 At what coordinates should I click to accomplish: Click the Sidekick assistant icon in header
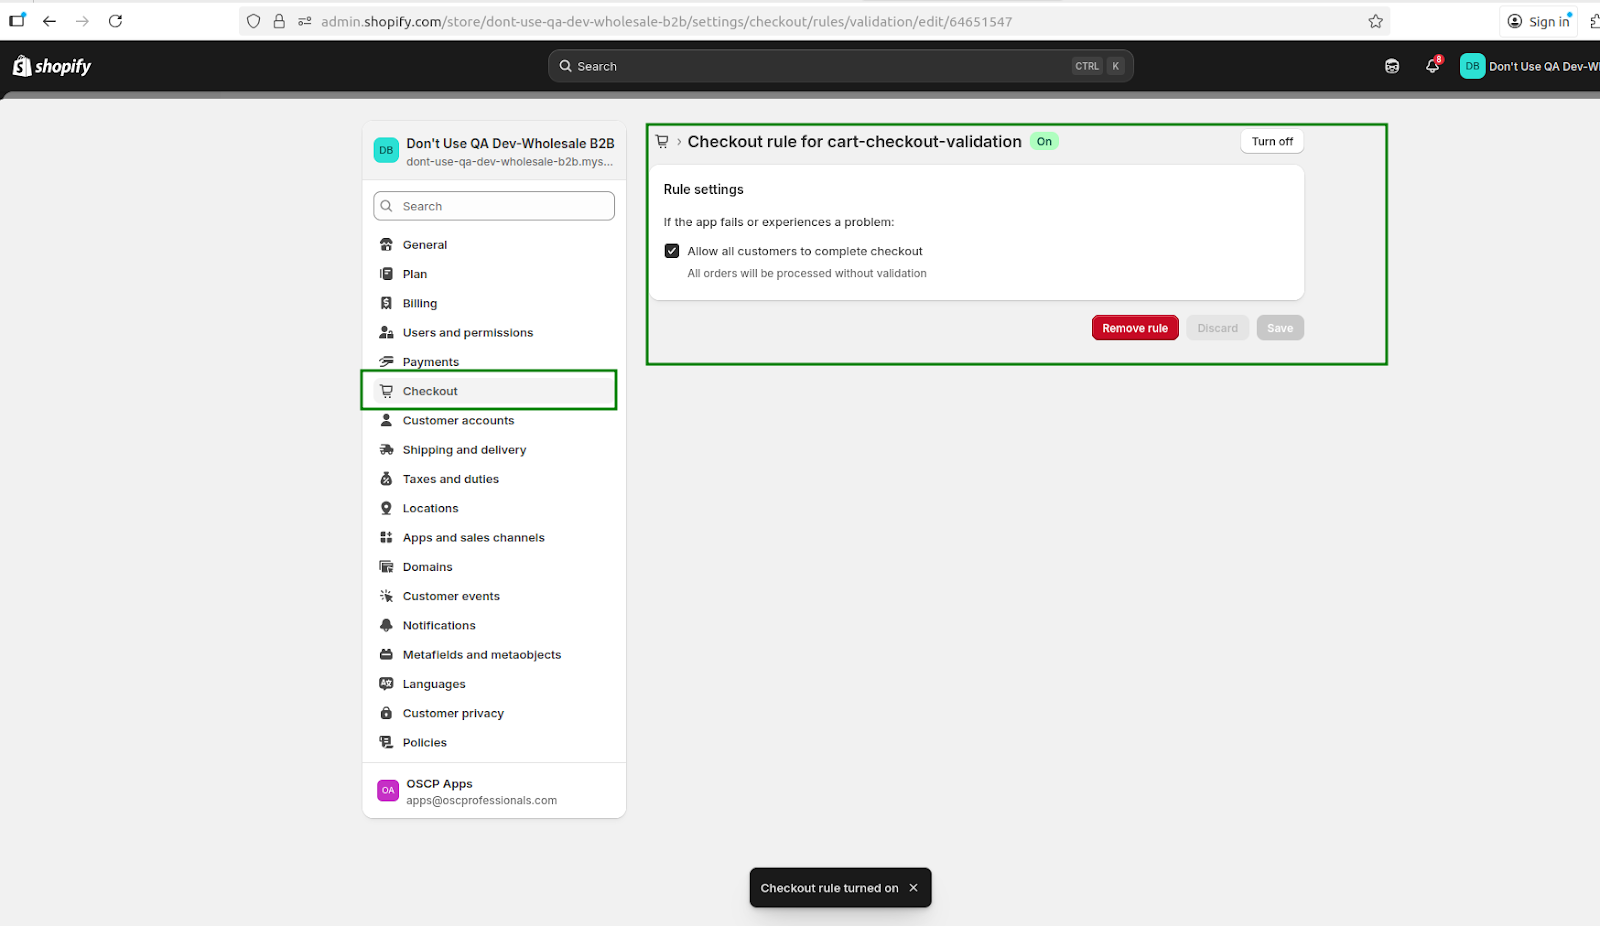pyautogui.click(x=1392, y=66)
